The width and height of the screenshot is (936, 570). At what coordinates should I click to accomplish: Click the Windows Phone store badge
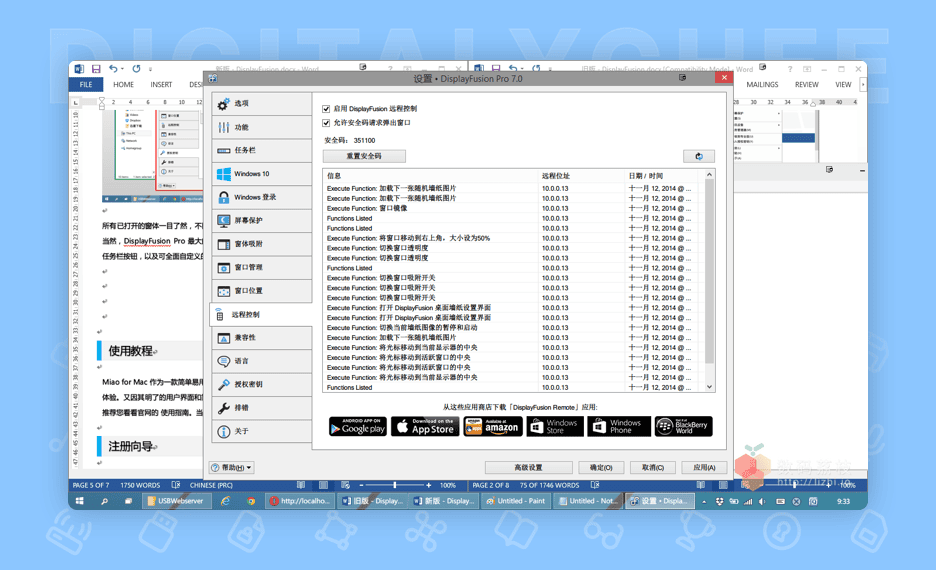pos(618,426)
